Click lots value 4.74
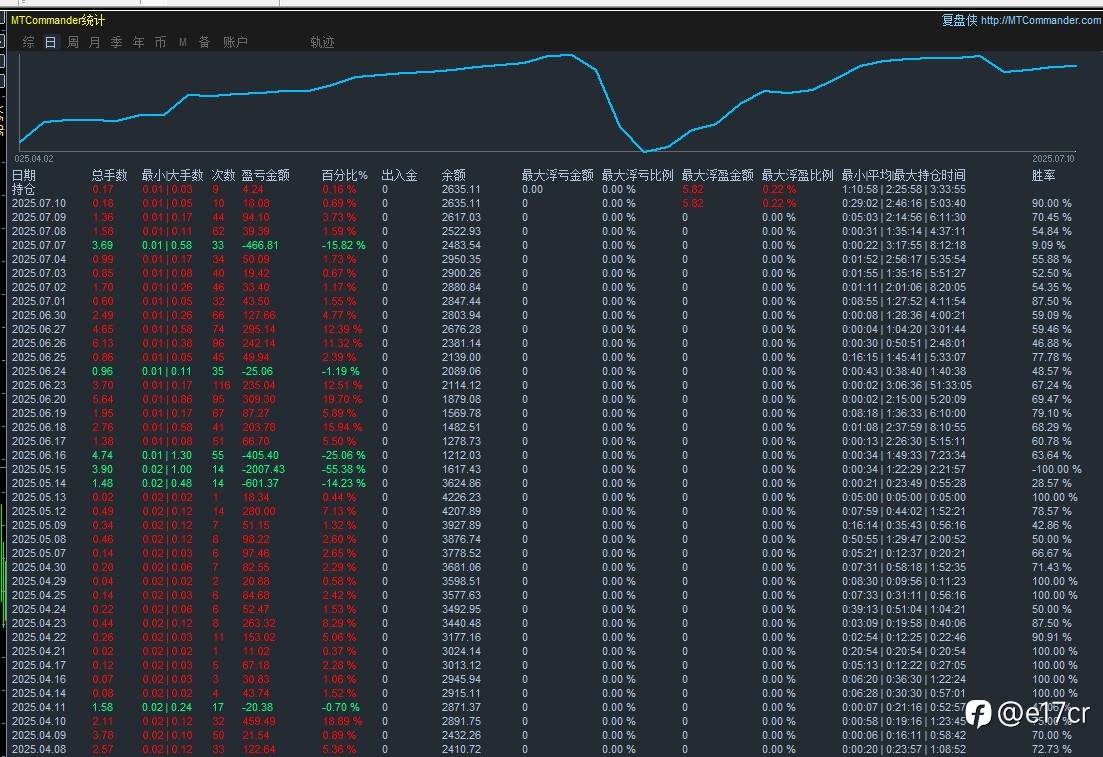The height and width of the screenshot is (757, 1103). [x=102, y=455]
